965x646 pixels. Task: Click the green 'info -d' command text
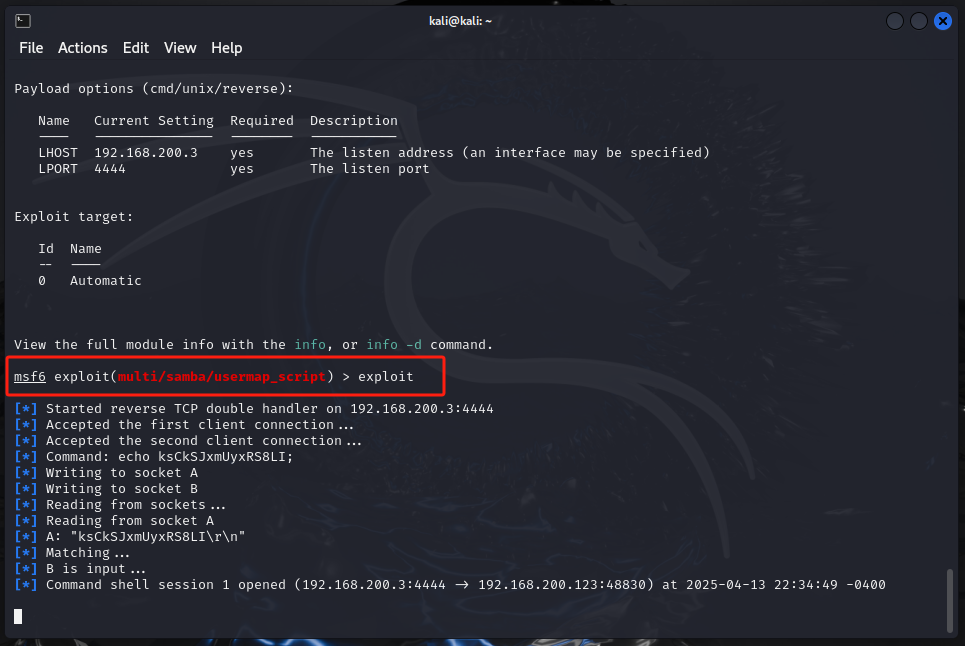[394, 345]
